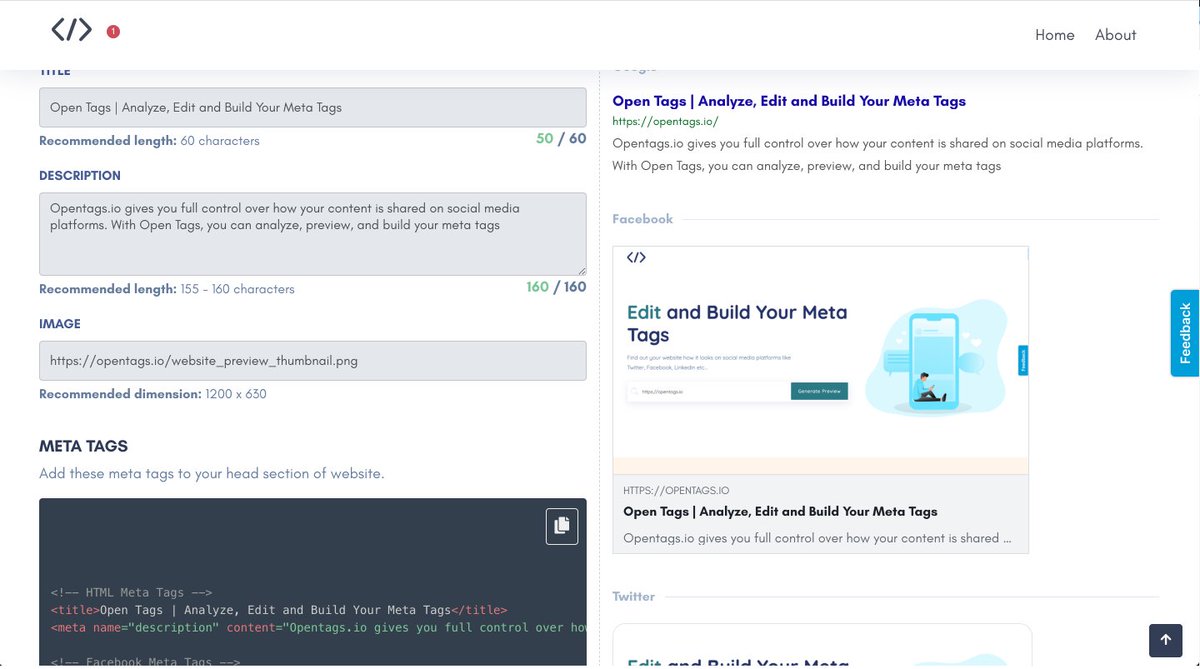Click 'Add these meta tags' instruction text
Screen dimensions: 1200x669
click(212, 473)
